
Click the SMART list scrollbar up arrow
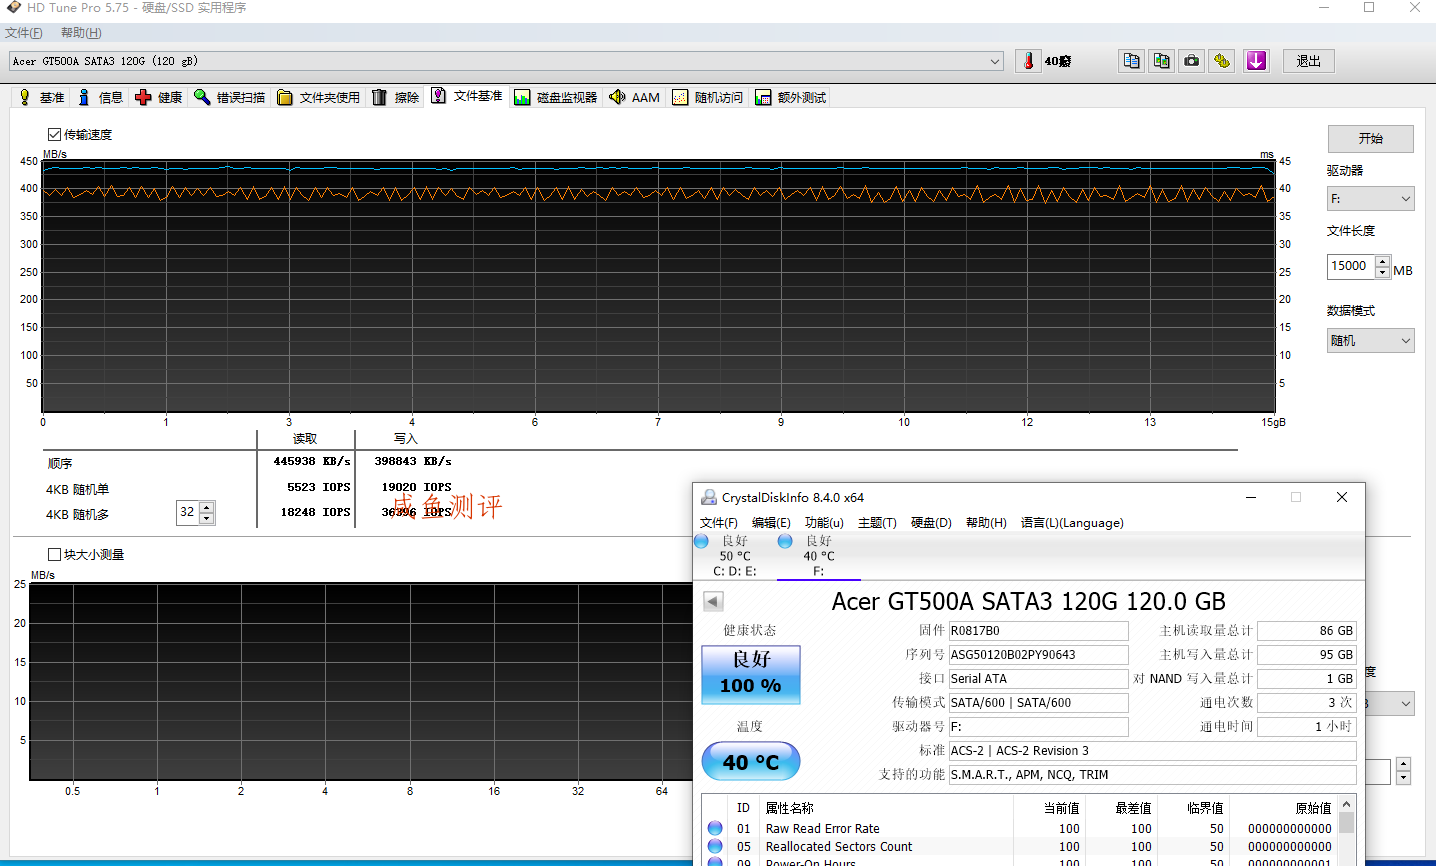[1347, 804]
